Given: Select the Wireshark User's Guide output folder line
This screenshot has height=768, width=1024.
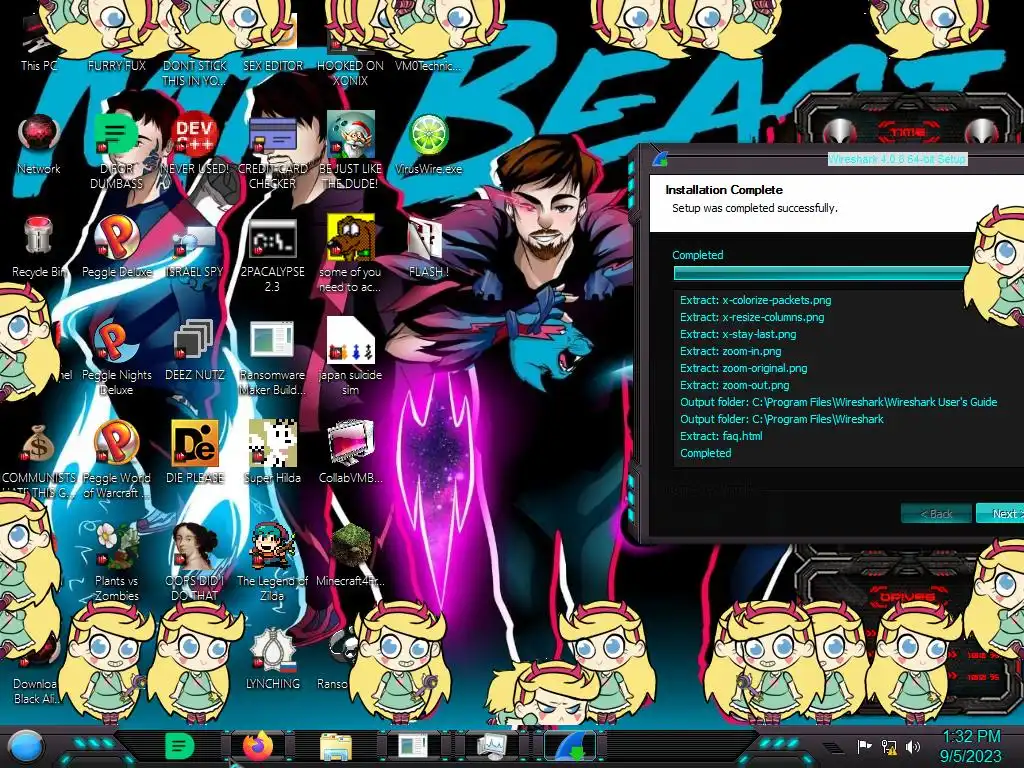Looking at the screenshot, I should [x=839, y=402].
